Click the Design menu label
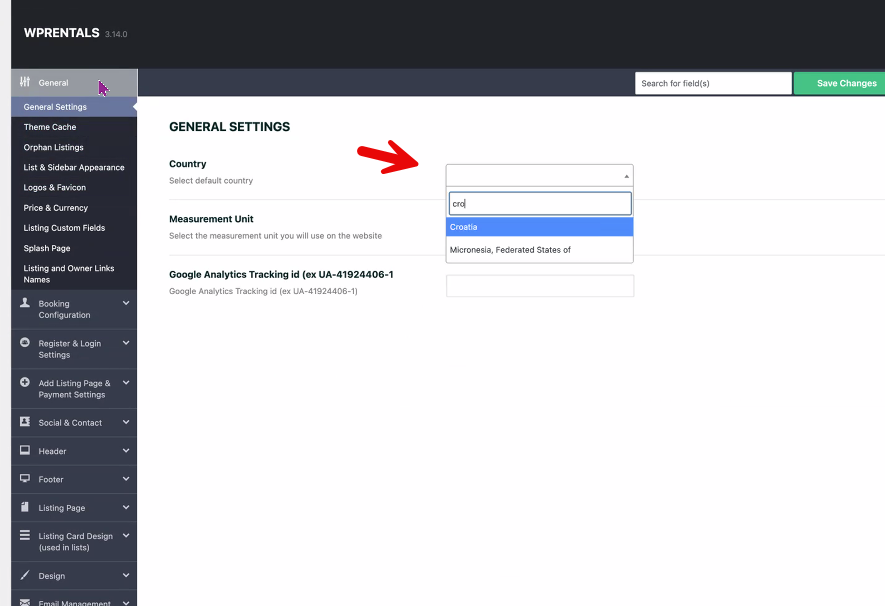The height and width of the screenshot is (606, 885). [51, 576]
